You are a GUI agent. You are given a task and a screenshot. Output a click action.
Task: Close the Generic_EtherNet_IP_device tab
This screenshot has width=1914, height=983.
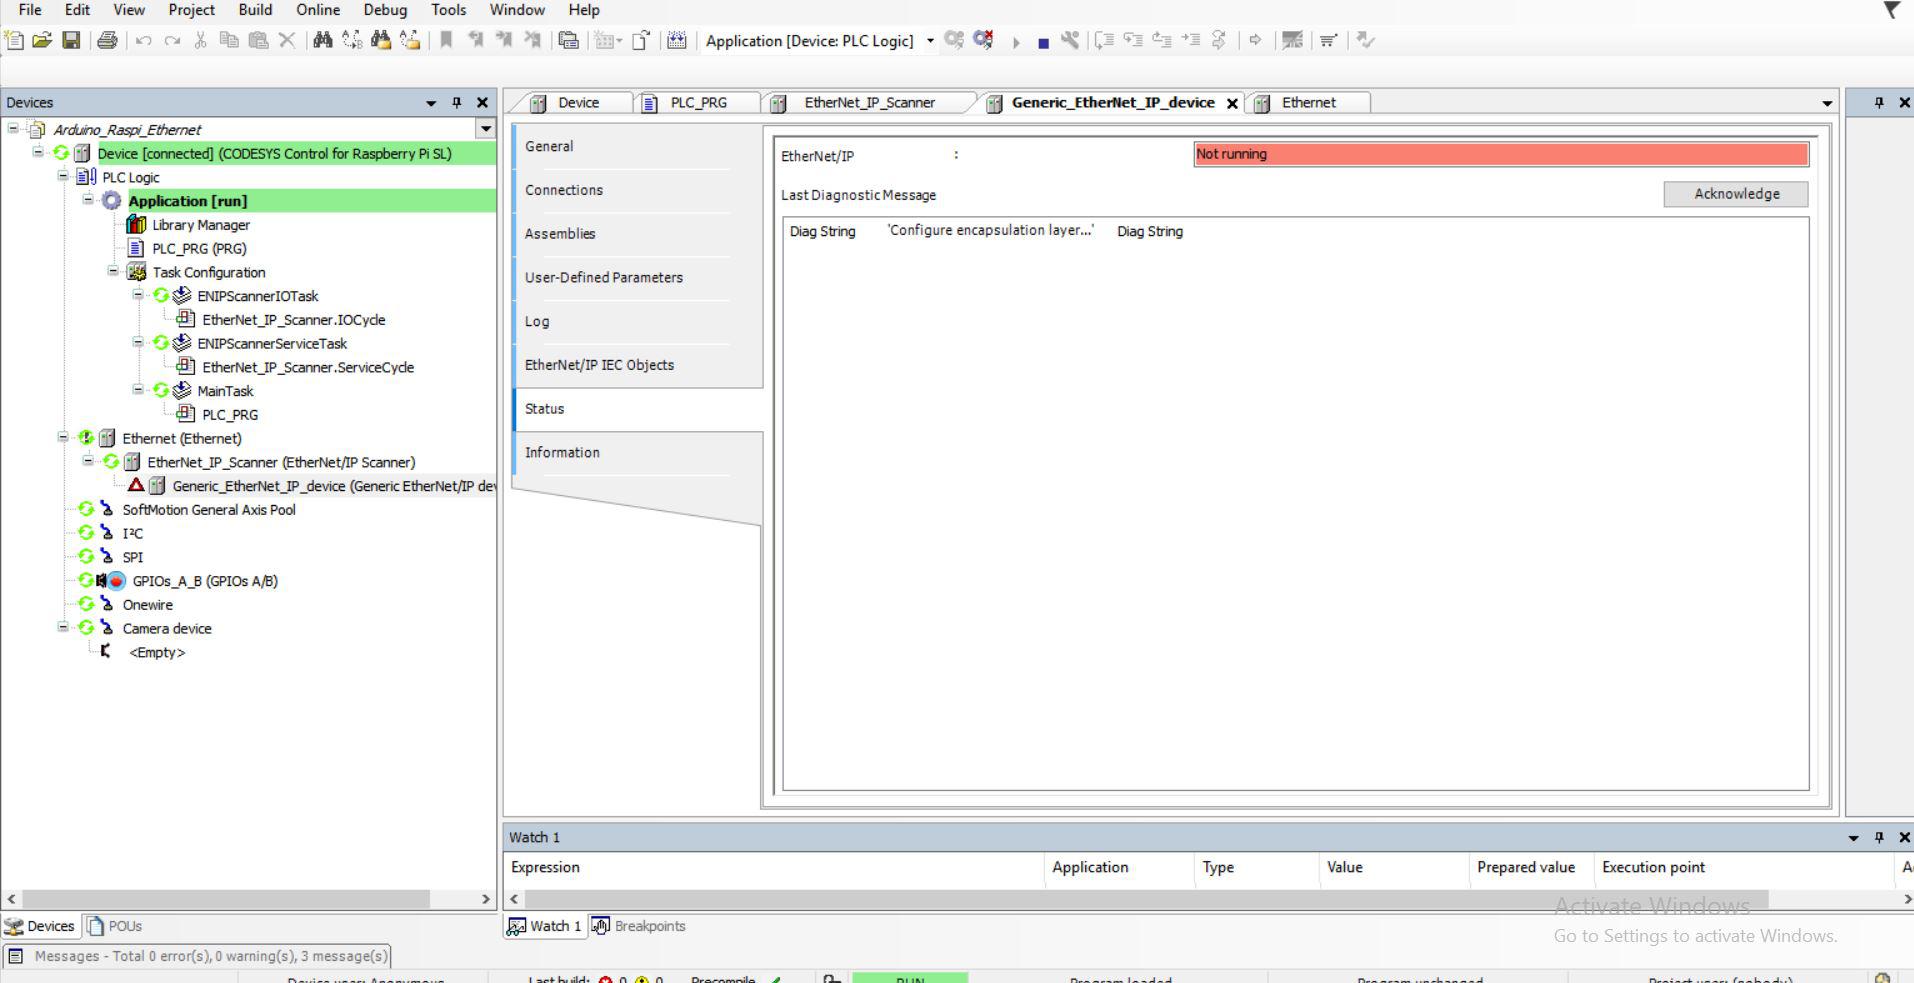coord(1232,103)
